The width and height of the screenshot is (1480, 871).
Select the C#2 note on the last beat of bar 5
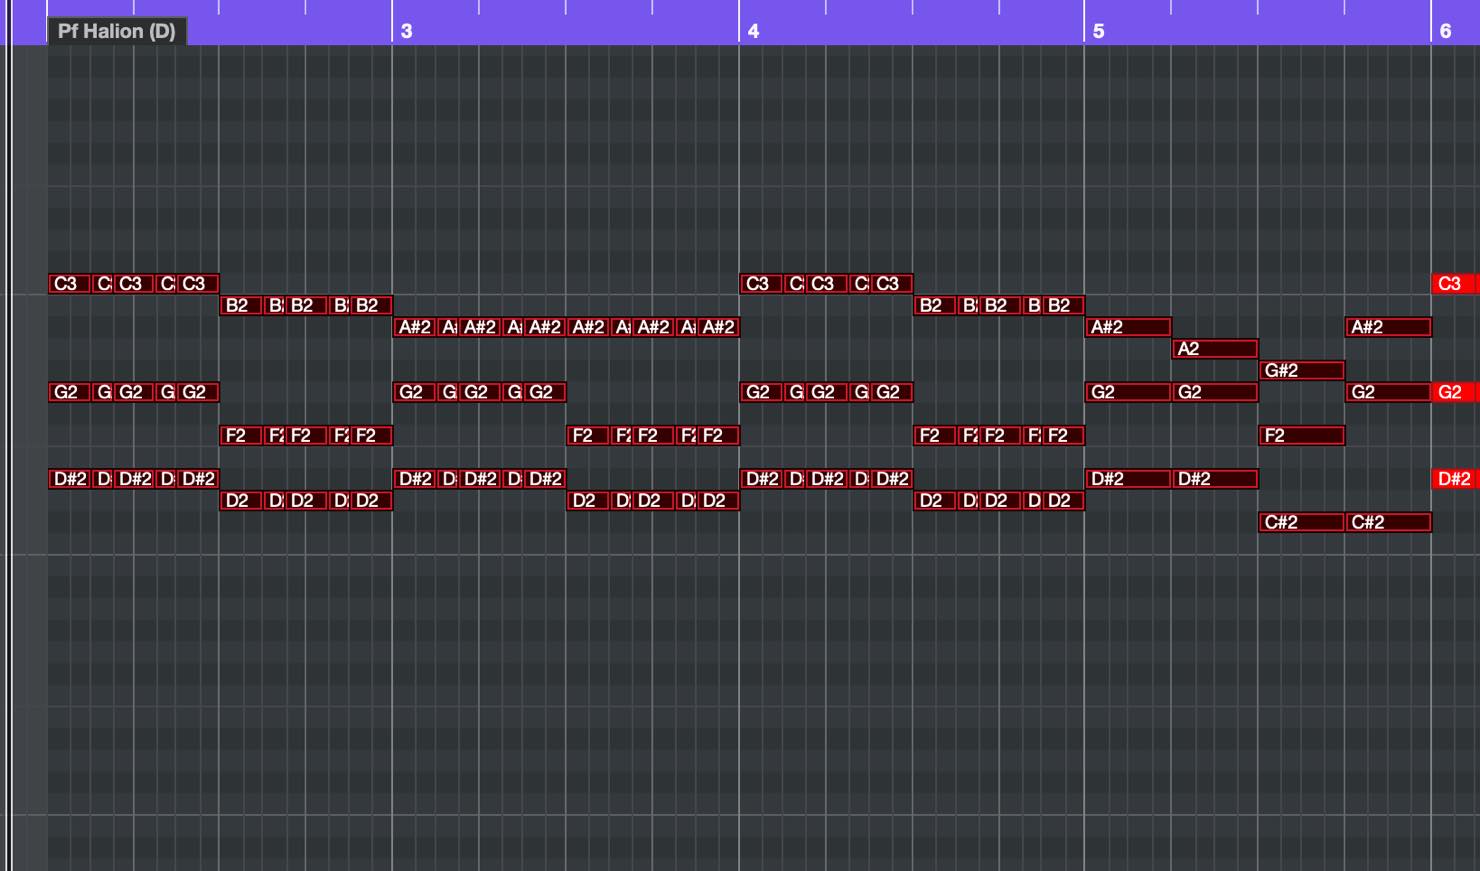coord(1388,522)
